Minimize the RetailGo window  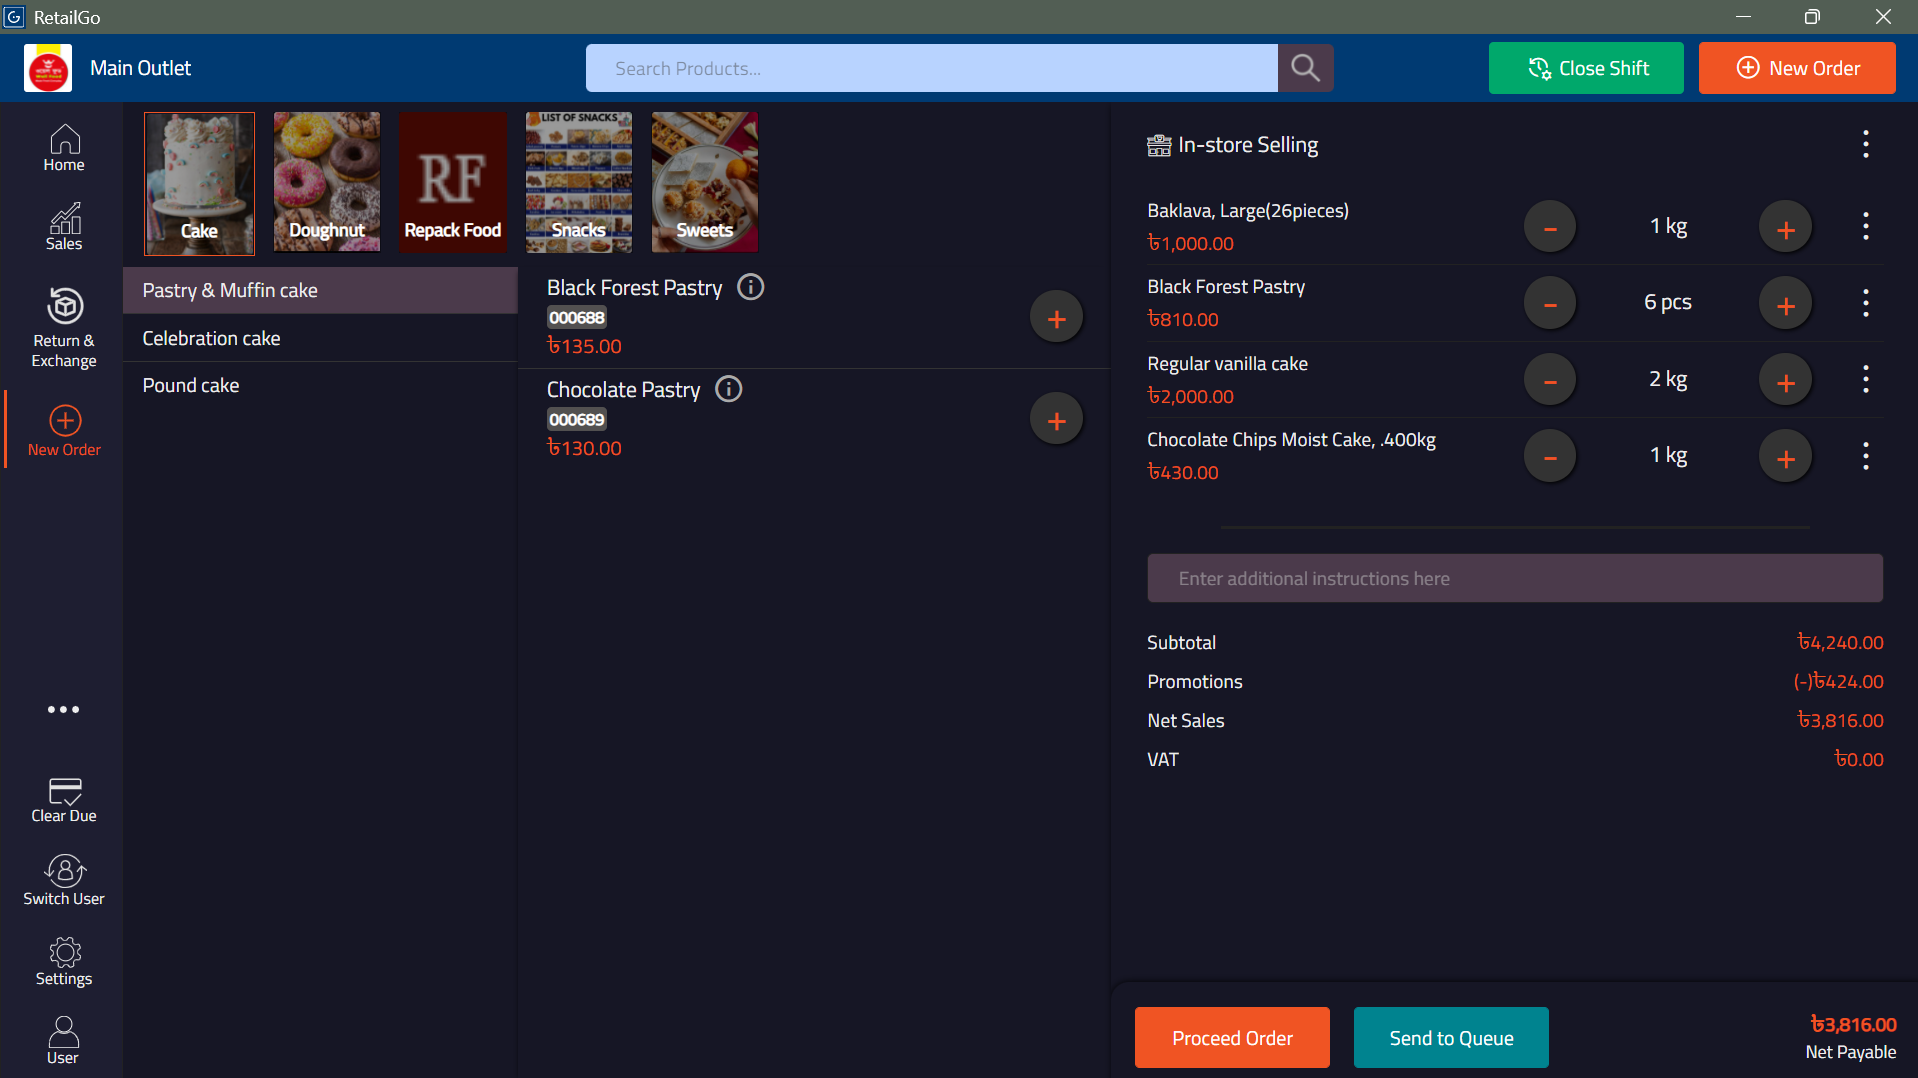(1744, 17)
